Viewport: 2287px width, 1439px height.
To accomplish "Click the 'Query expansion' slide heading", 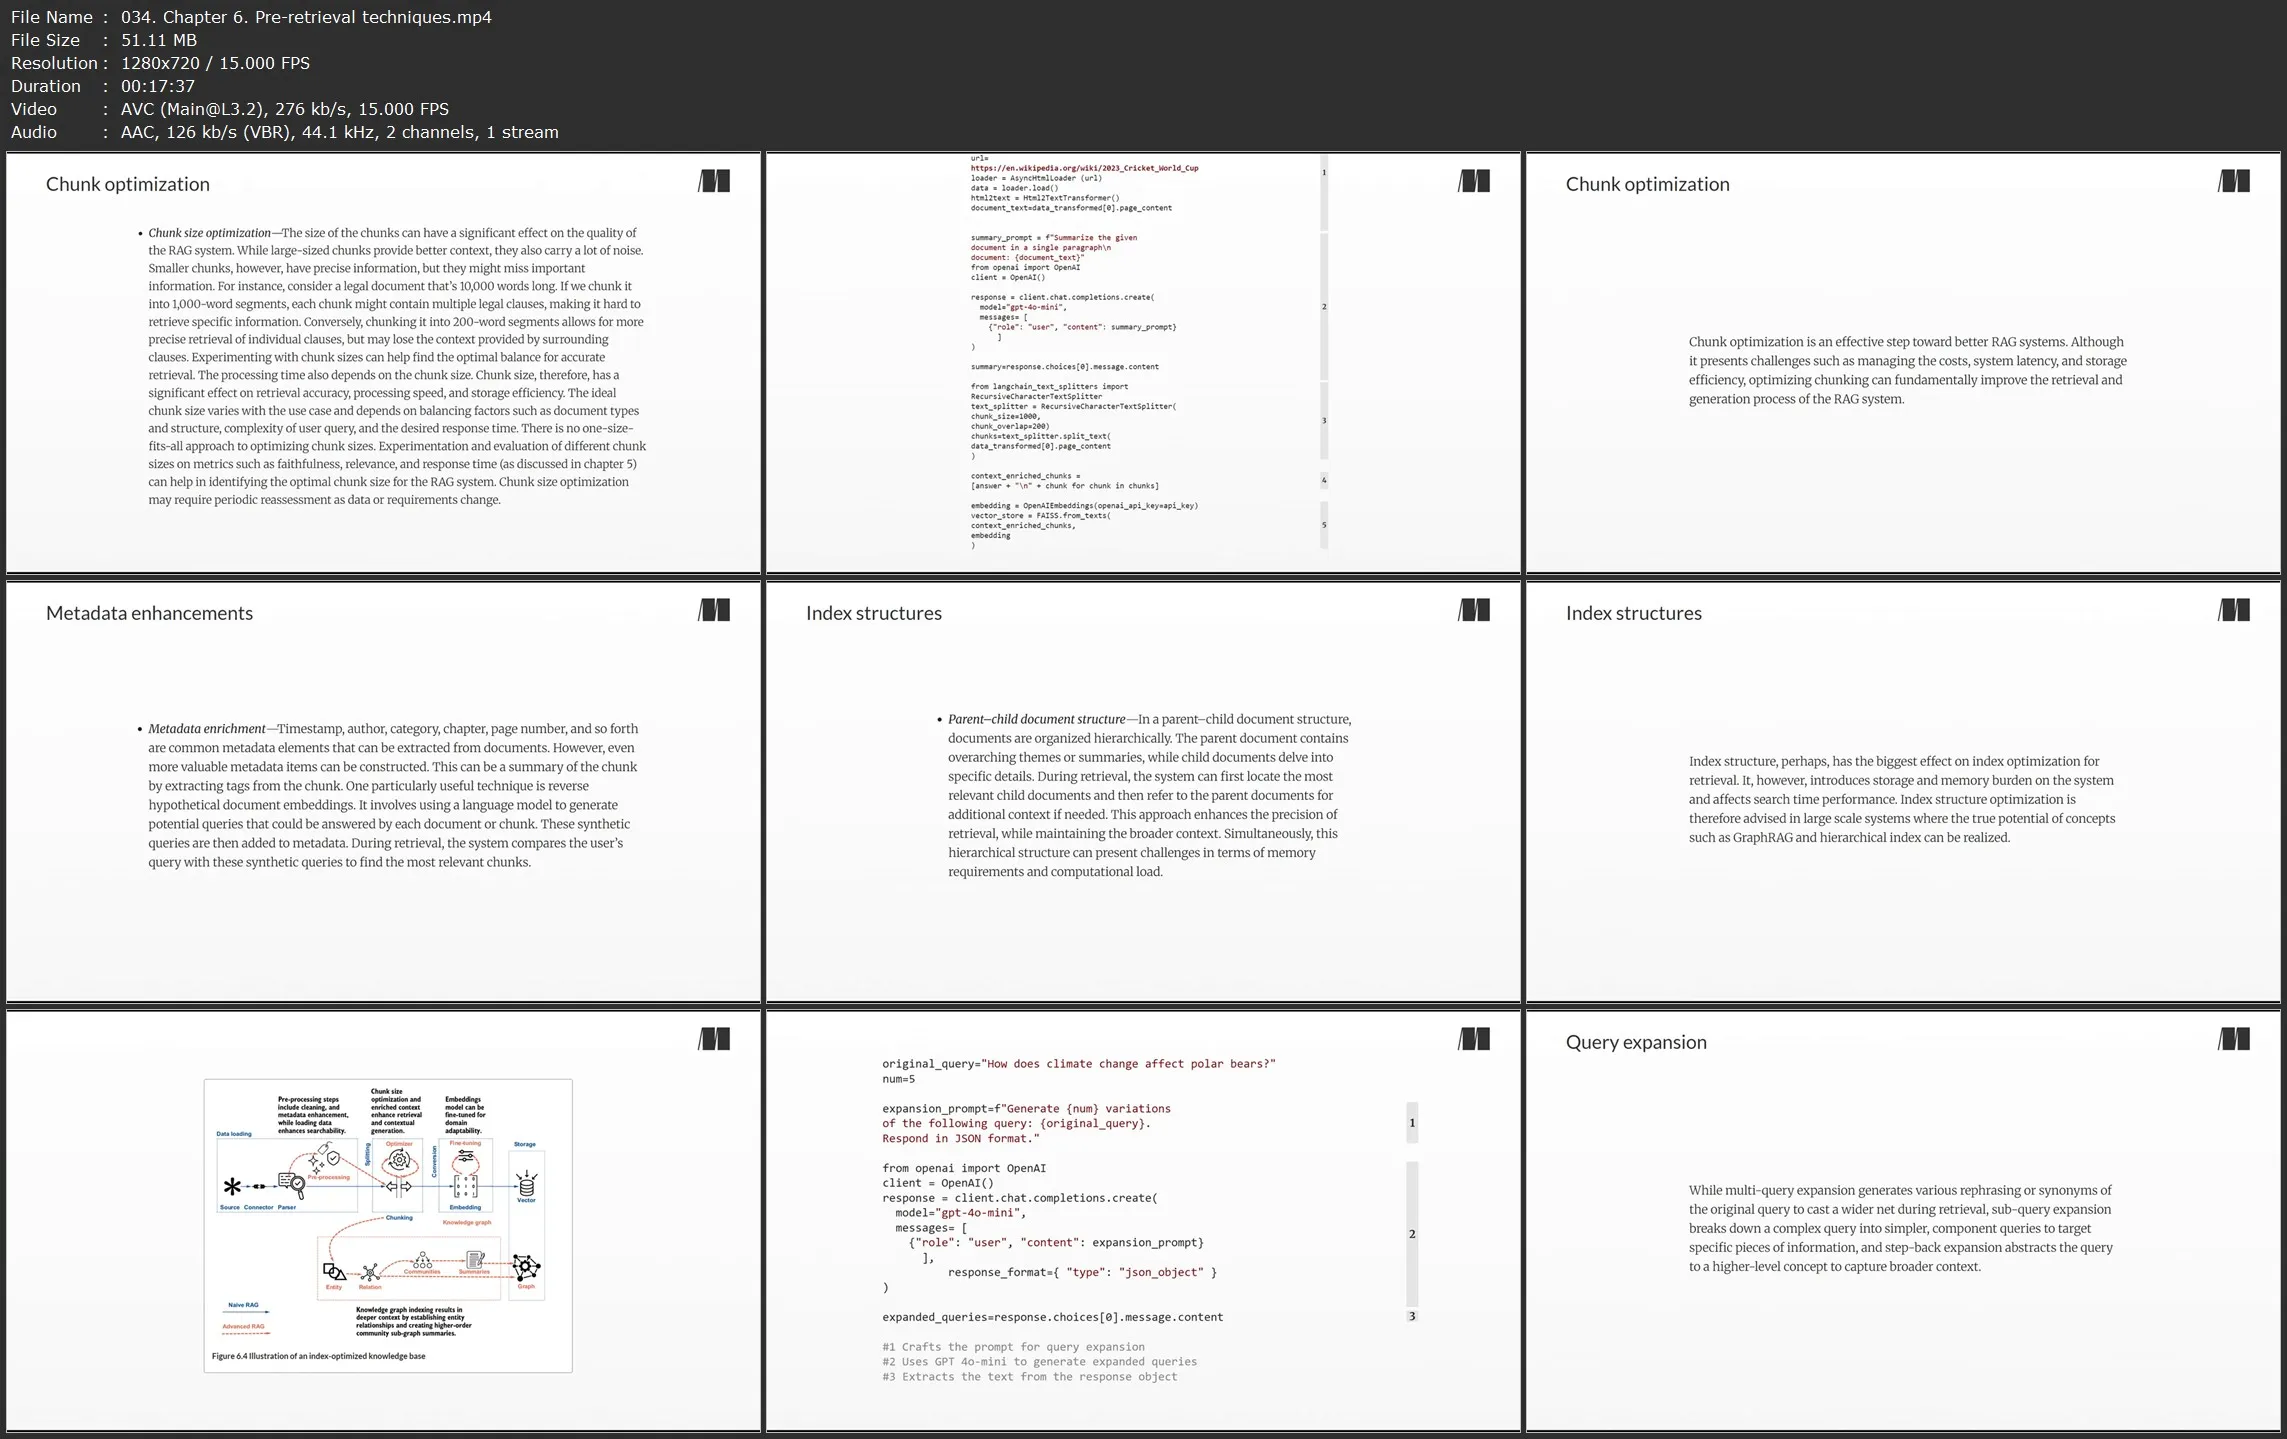I will tap(1636, 1042).
